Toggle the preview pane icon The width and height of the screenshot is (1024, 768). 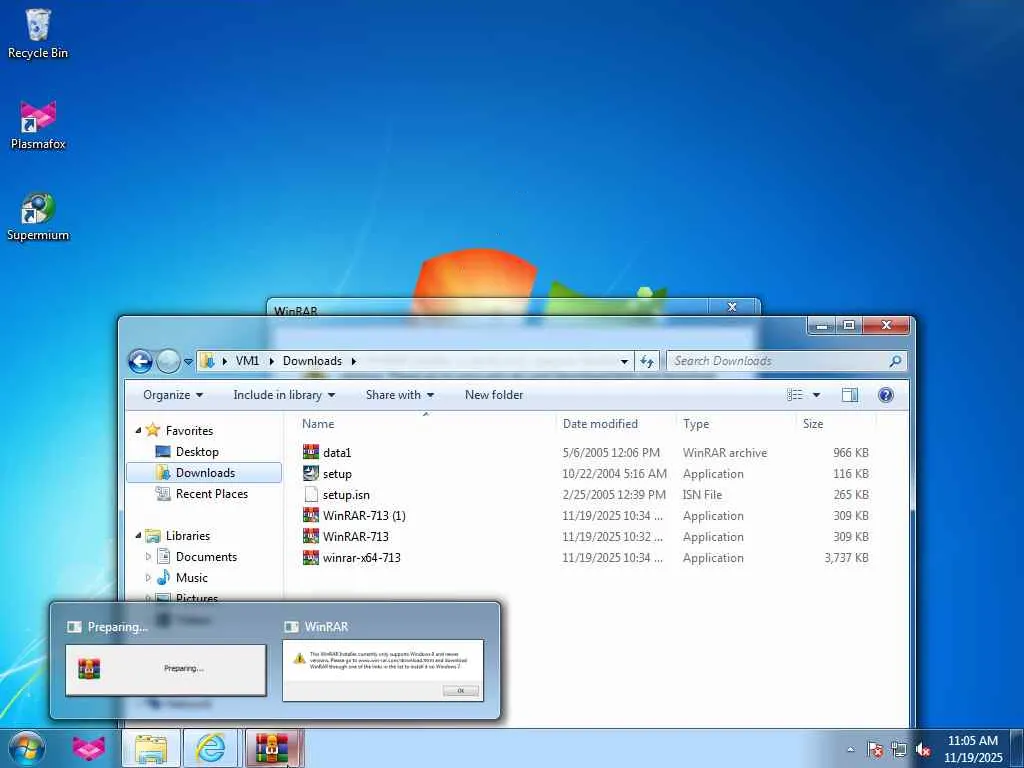coord(850,394)
